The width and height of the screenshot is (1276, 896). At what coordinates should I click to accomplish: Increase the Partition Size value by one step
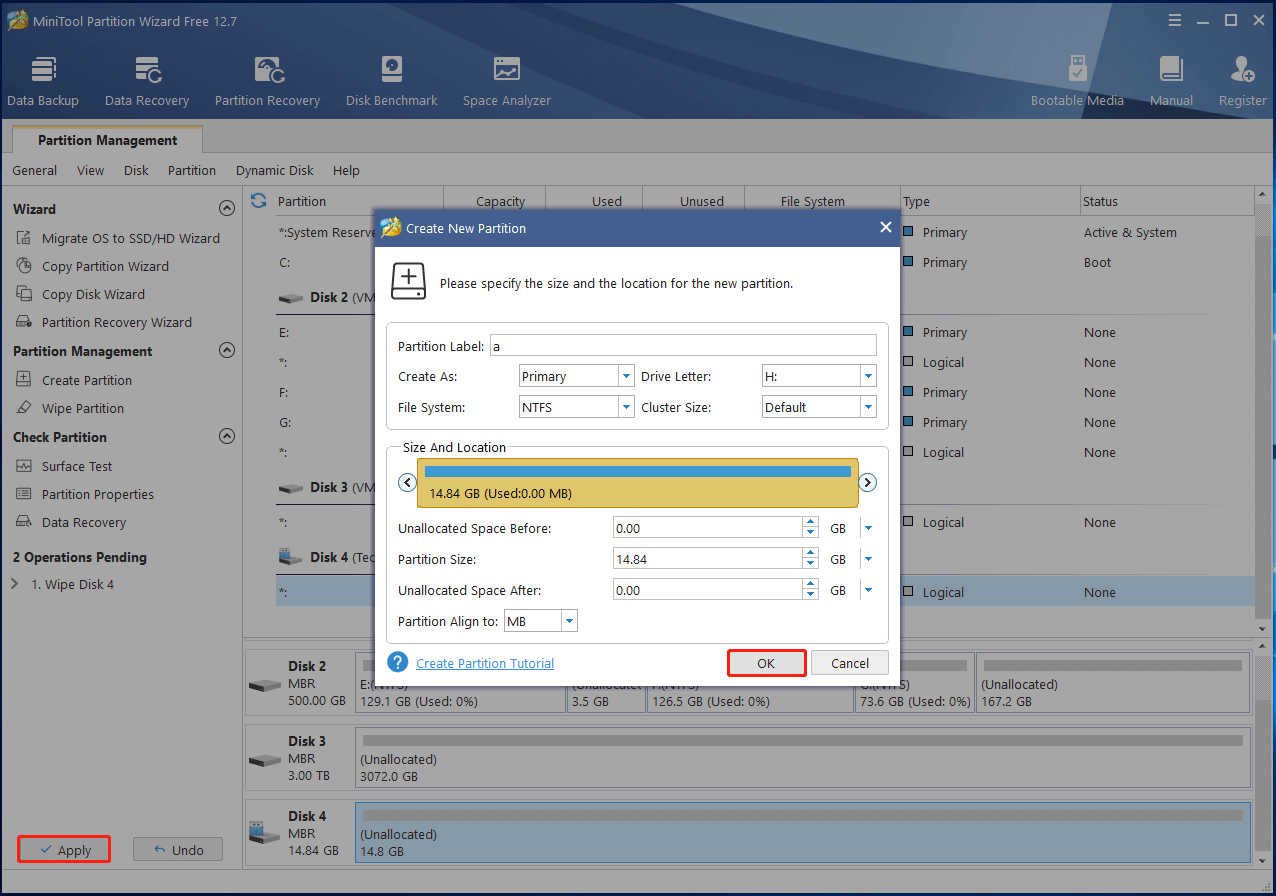[x=810, y=554]
